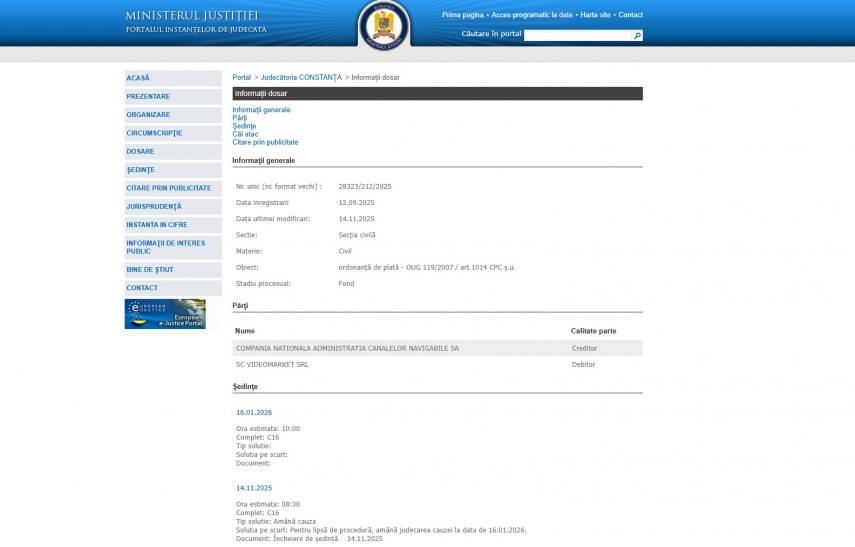The height and width of the screenshot is (547, 855).
Task: Jump to Căi atac section link
Action: [245, 134]
